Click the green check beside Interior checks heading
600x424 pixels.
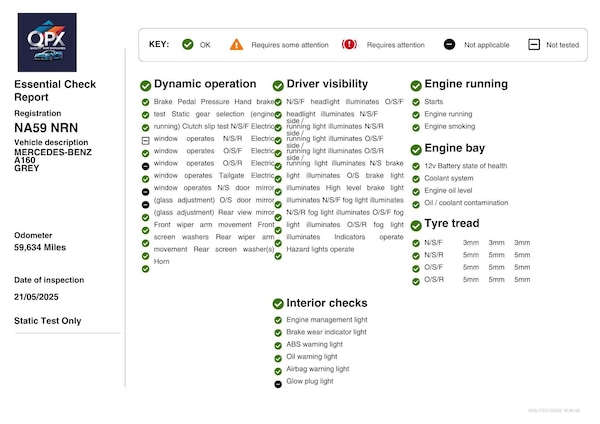point(278,303)
